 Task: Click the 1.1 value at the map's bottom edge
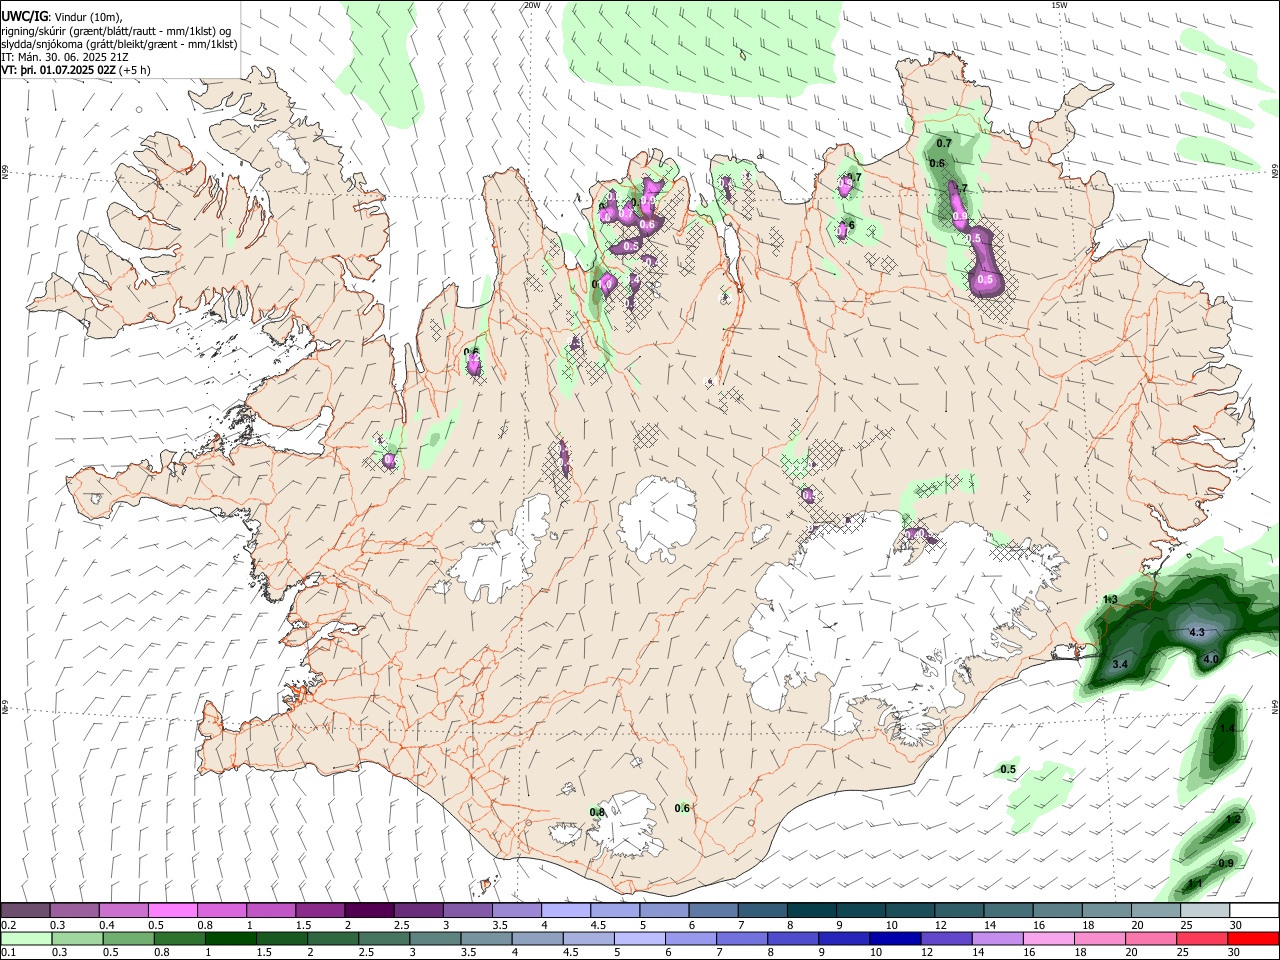click(1194, 884)
